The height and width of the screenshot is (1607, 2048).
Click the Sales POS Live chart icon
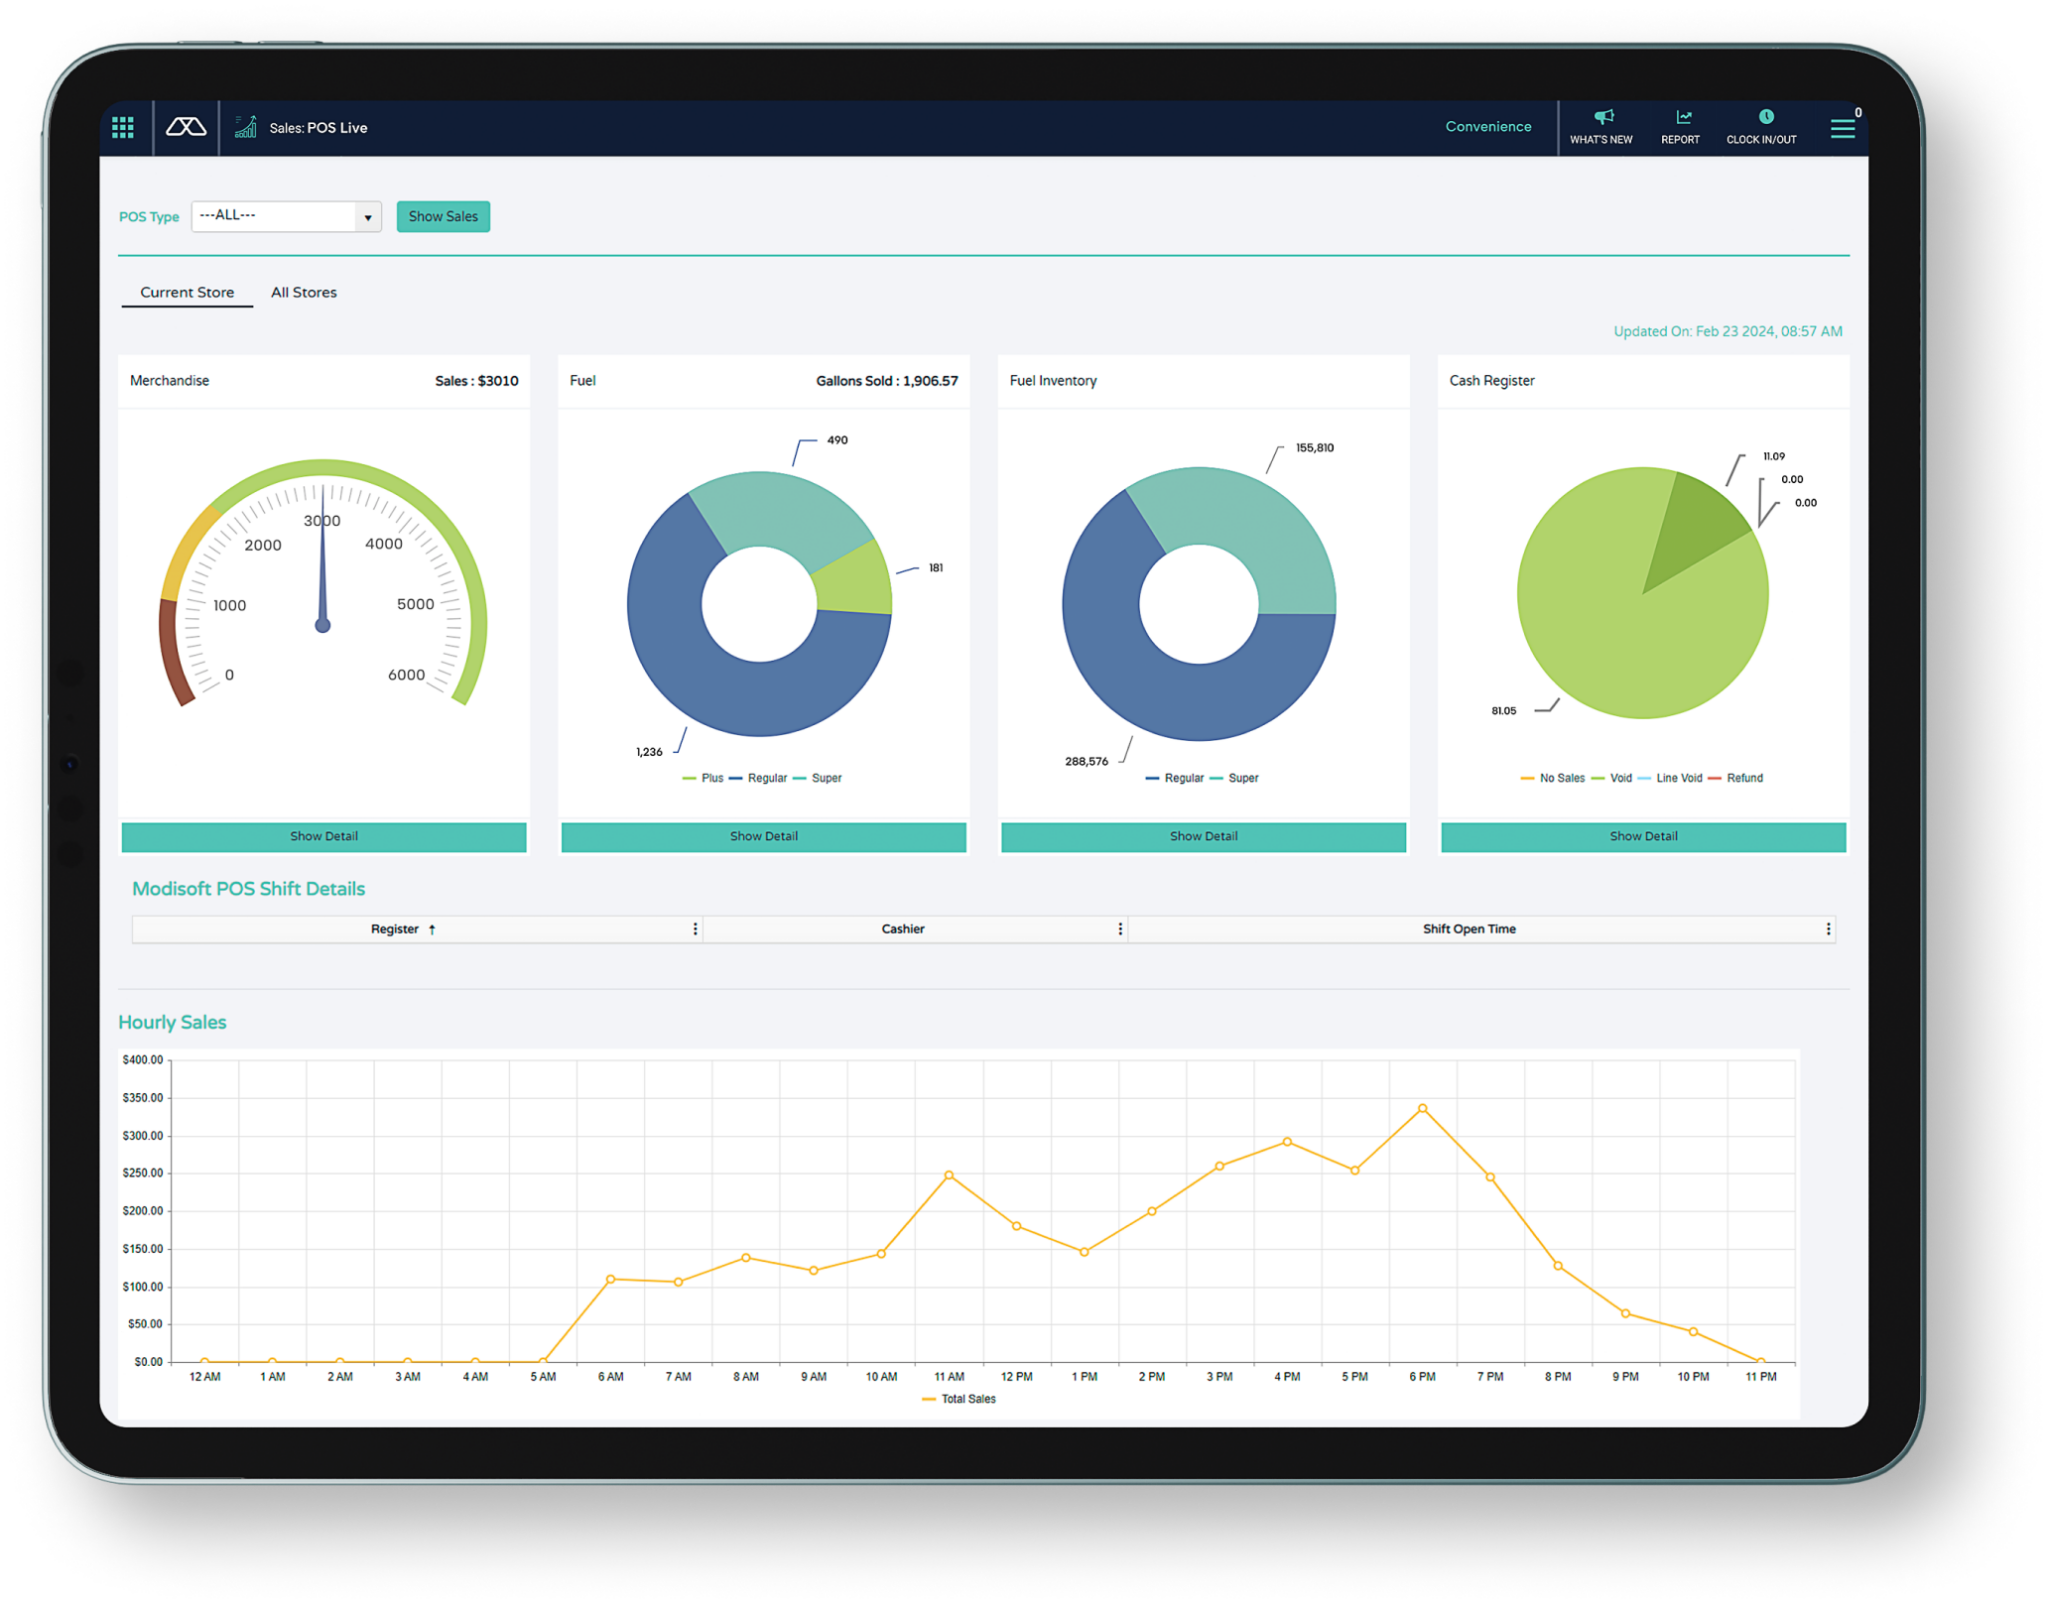tap(246, 127)
